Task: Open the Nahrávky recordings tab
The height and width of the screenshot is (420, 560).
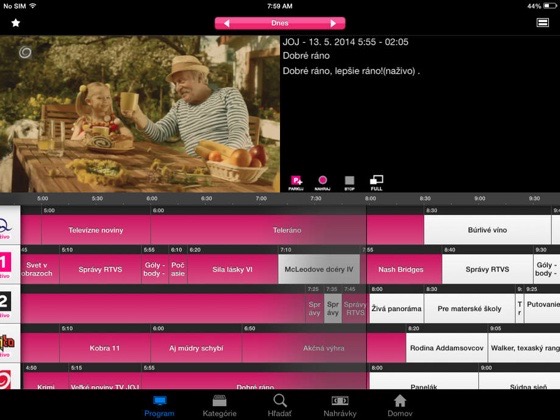Action: 340,406
